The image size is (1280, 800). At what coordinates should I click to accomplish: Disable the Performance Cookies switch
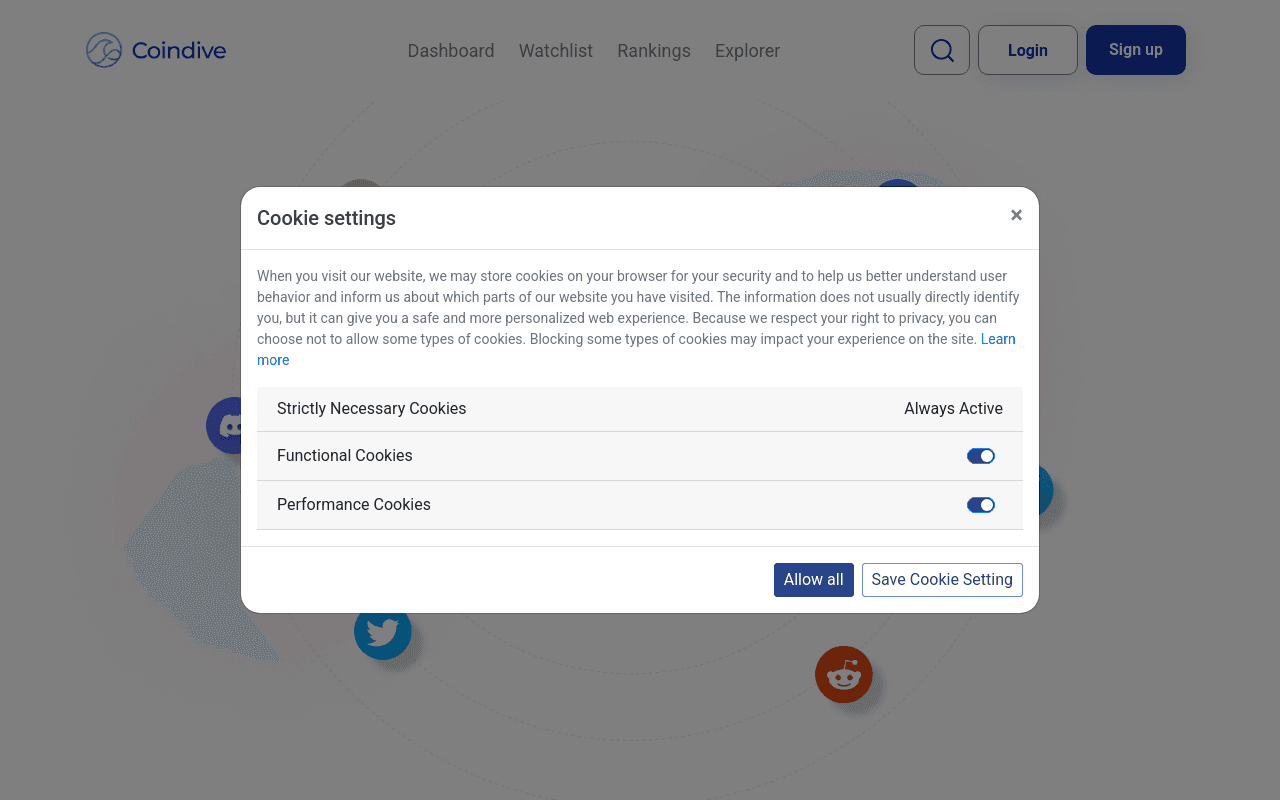point(981,505)
